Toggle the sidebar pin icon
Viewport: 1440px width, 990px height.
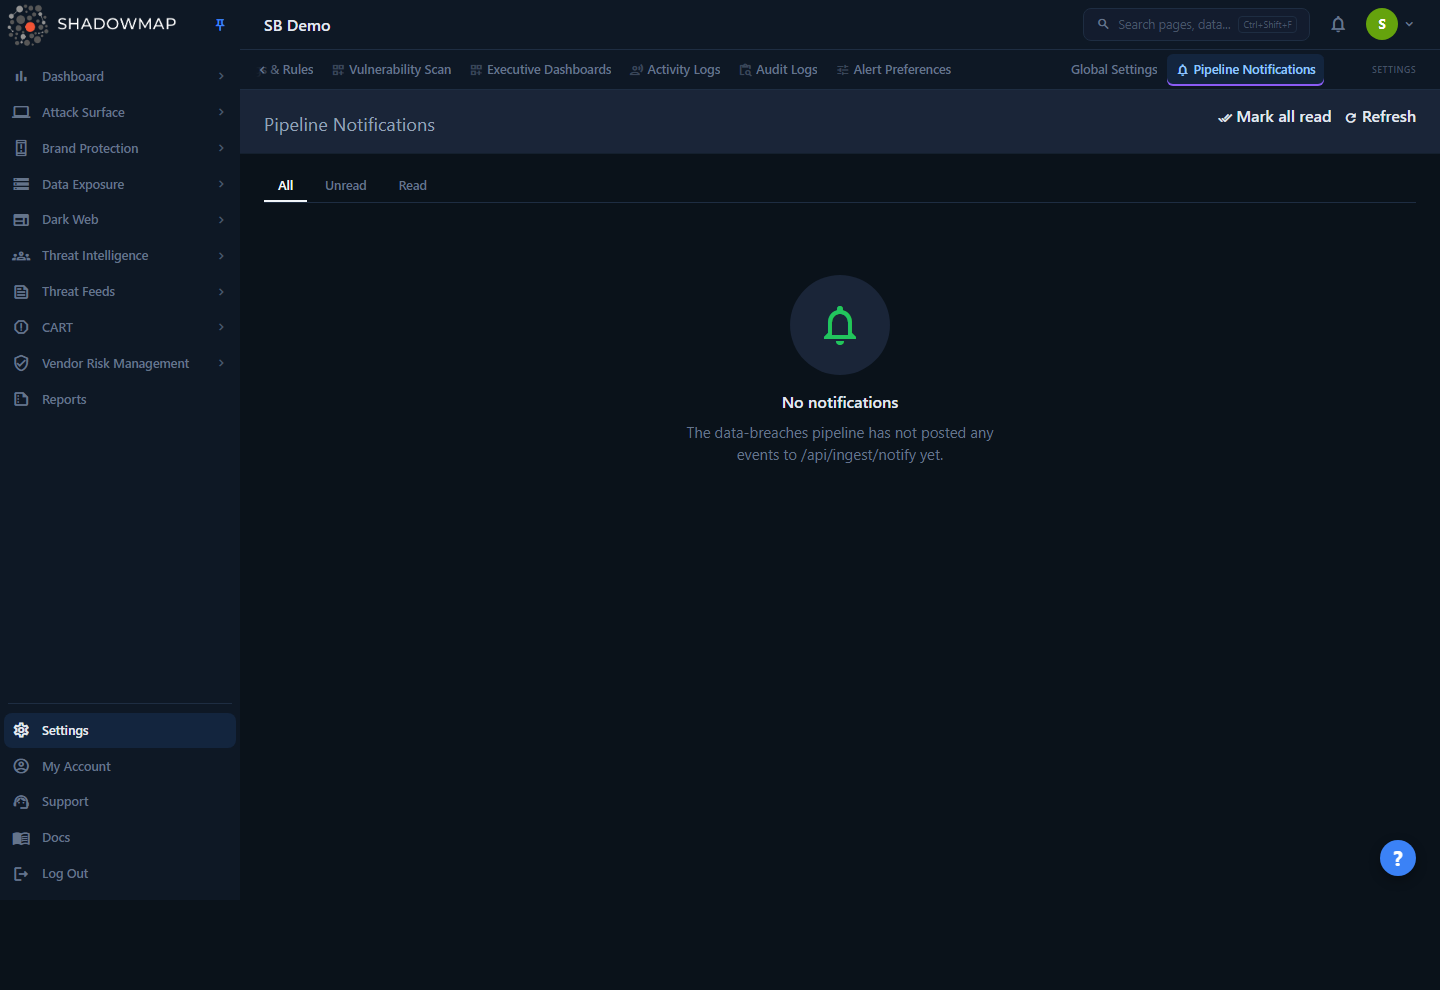click(x=220, y=25)
